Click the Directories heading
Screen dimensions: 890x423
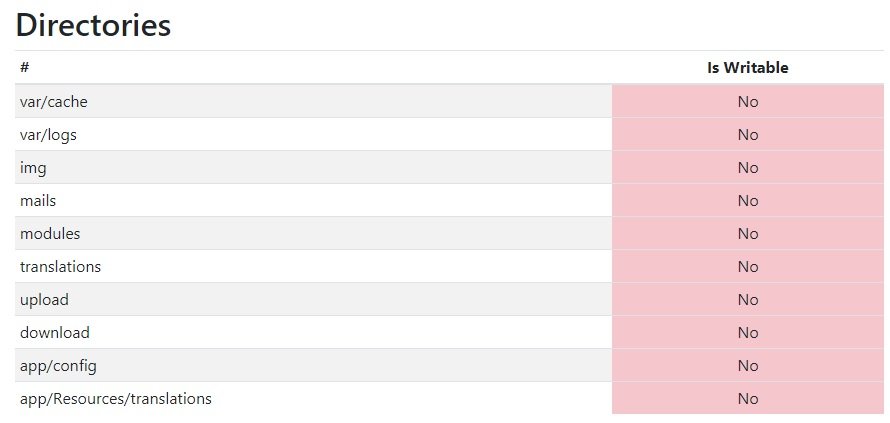click(x=93, y=25)
